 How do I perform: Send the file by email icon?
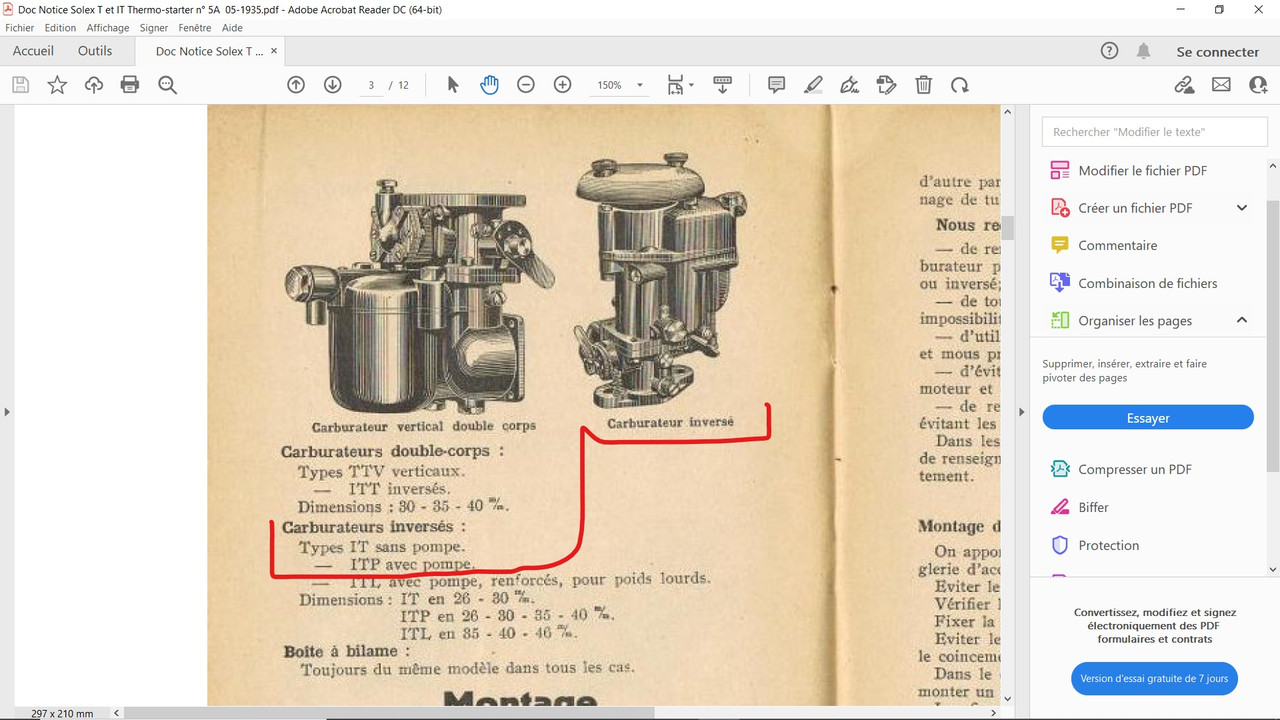(1221, 85)
